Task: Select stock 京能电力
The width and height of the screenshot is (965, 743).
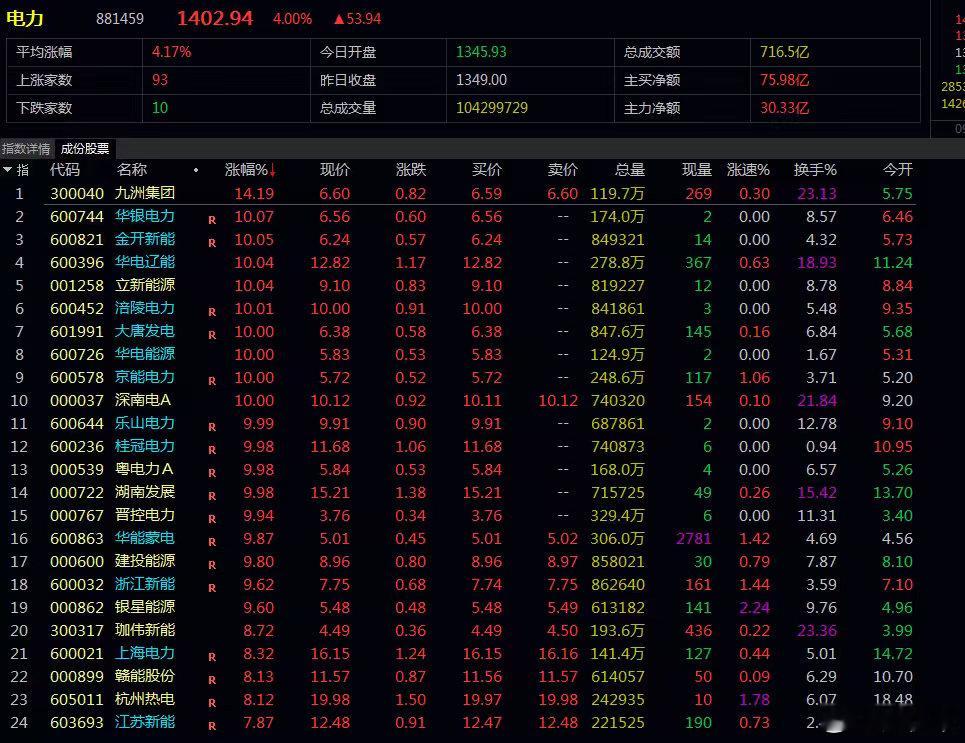Action: [145, 377]
